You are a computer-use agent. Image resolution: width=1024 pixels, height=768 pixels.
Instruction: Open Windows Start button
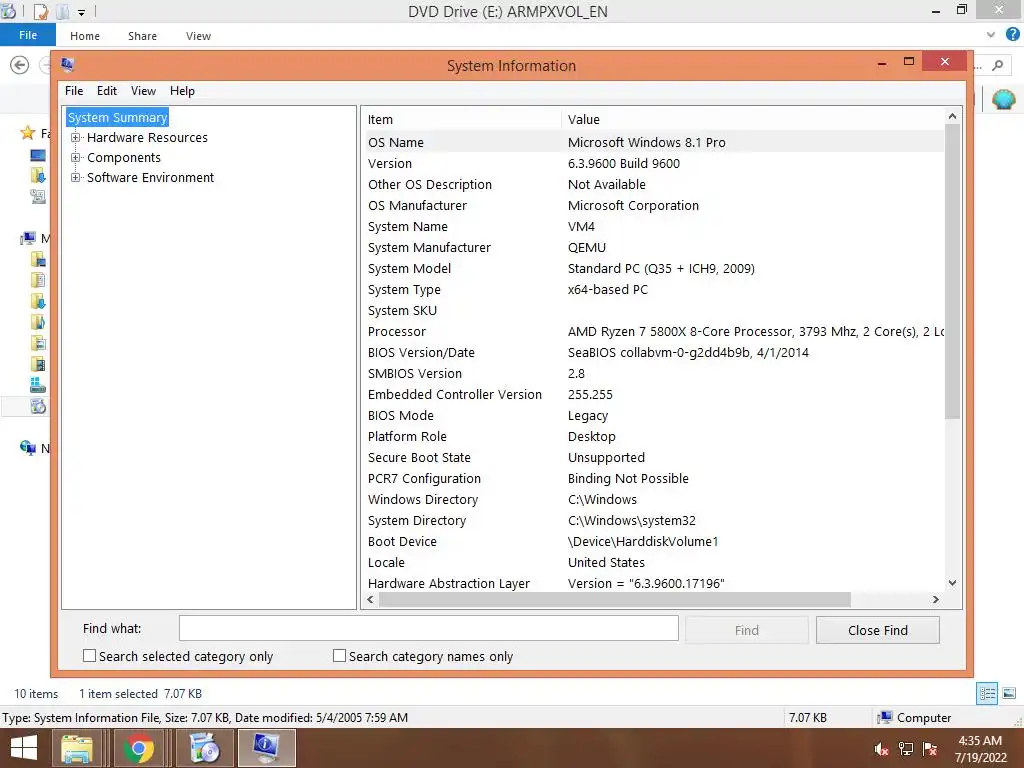pyautogui.click(x=24, y=748)
